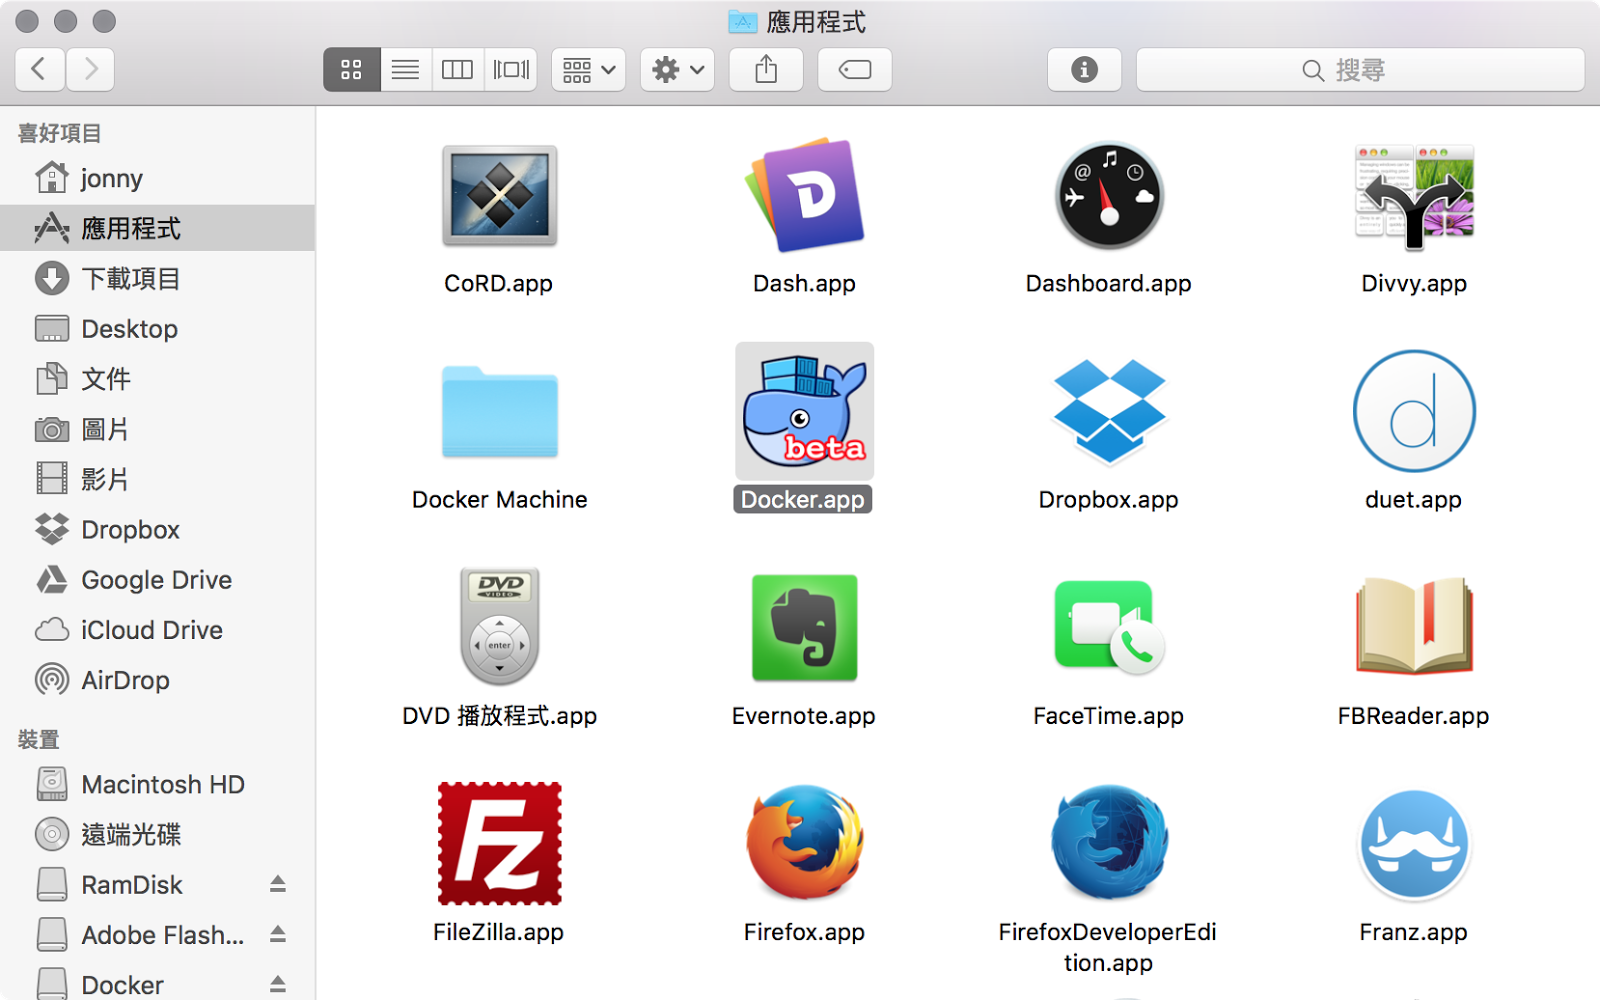The width and height of the screenshot is (1600, 1000).
Task: Click the Edit Tags toolbar button
Action: tap(855, 69)
